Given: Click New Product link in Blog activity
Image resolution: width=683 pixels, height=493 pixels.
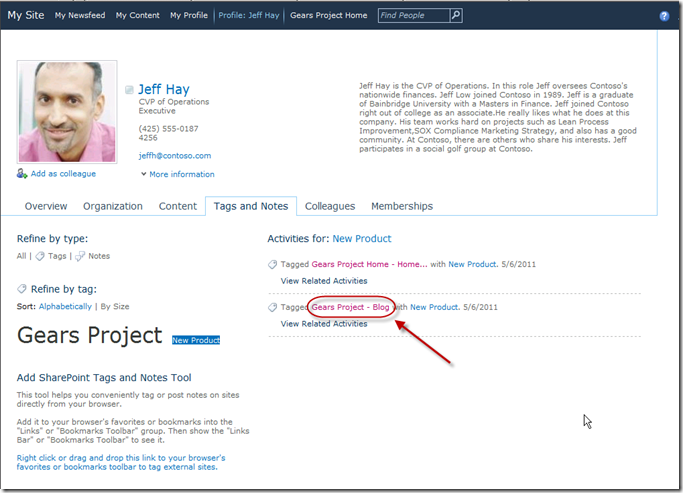Looking at the screenshot, I should click(x=434, y=307).
